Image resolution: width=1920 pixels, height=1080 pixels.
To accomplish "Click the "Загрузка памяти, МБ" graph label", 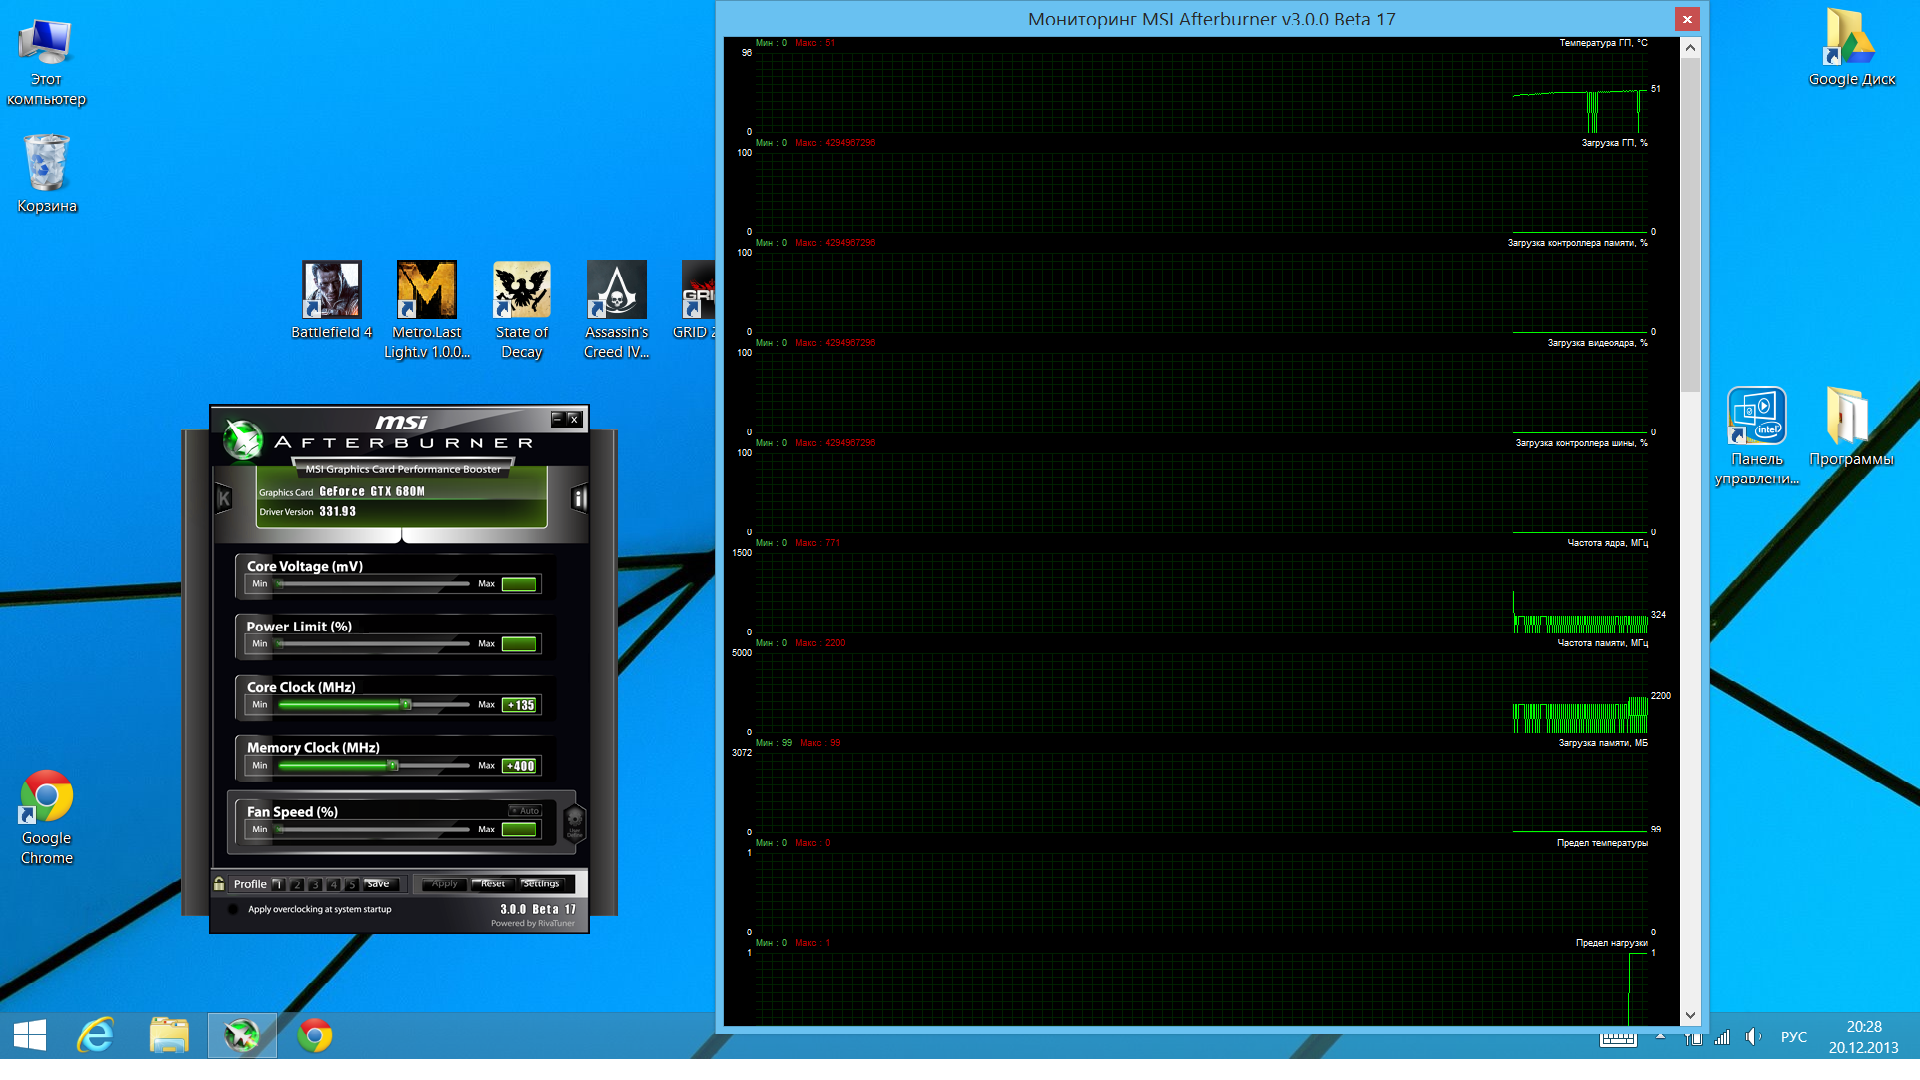I will pyautogui.click(x=1603, y=743).
